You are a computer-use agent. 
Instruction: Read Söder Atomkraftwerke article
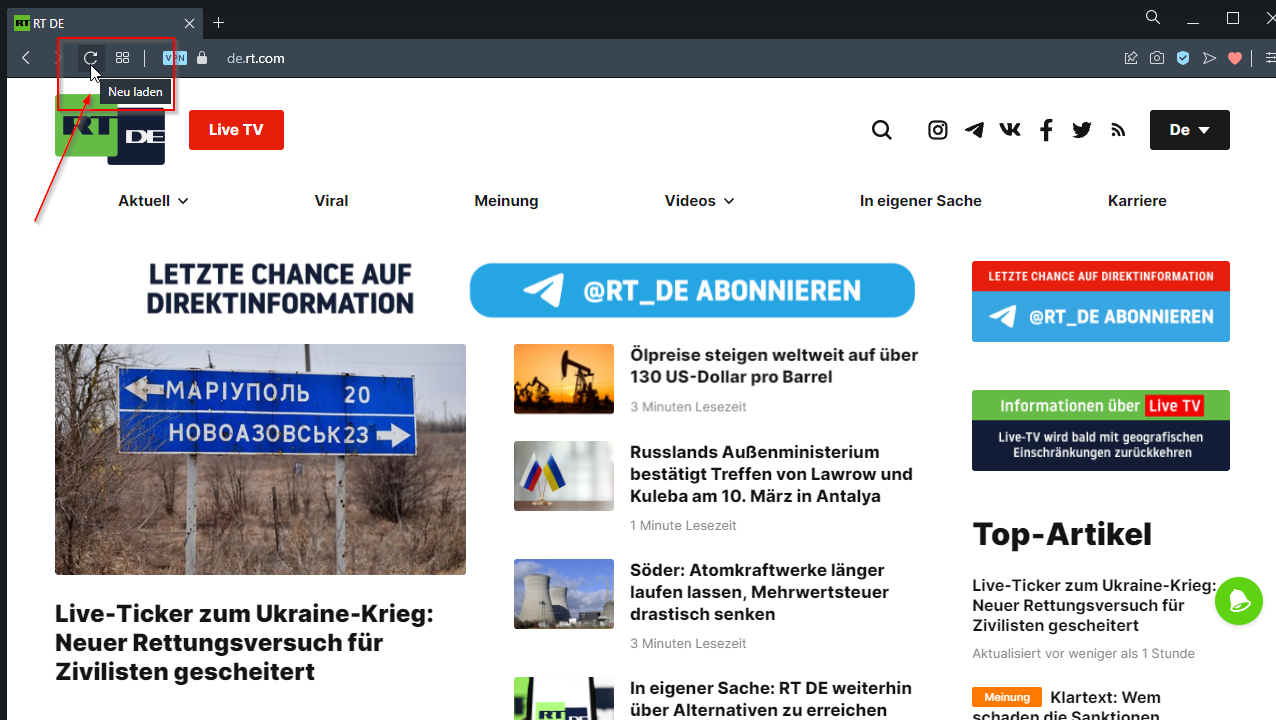pos(759,592)
